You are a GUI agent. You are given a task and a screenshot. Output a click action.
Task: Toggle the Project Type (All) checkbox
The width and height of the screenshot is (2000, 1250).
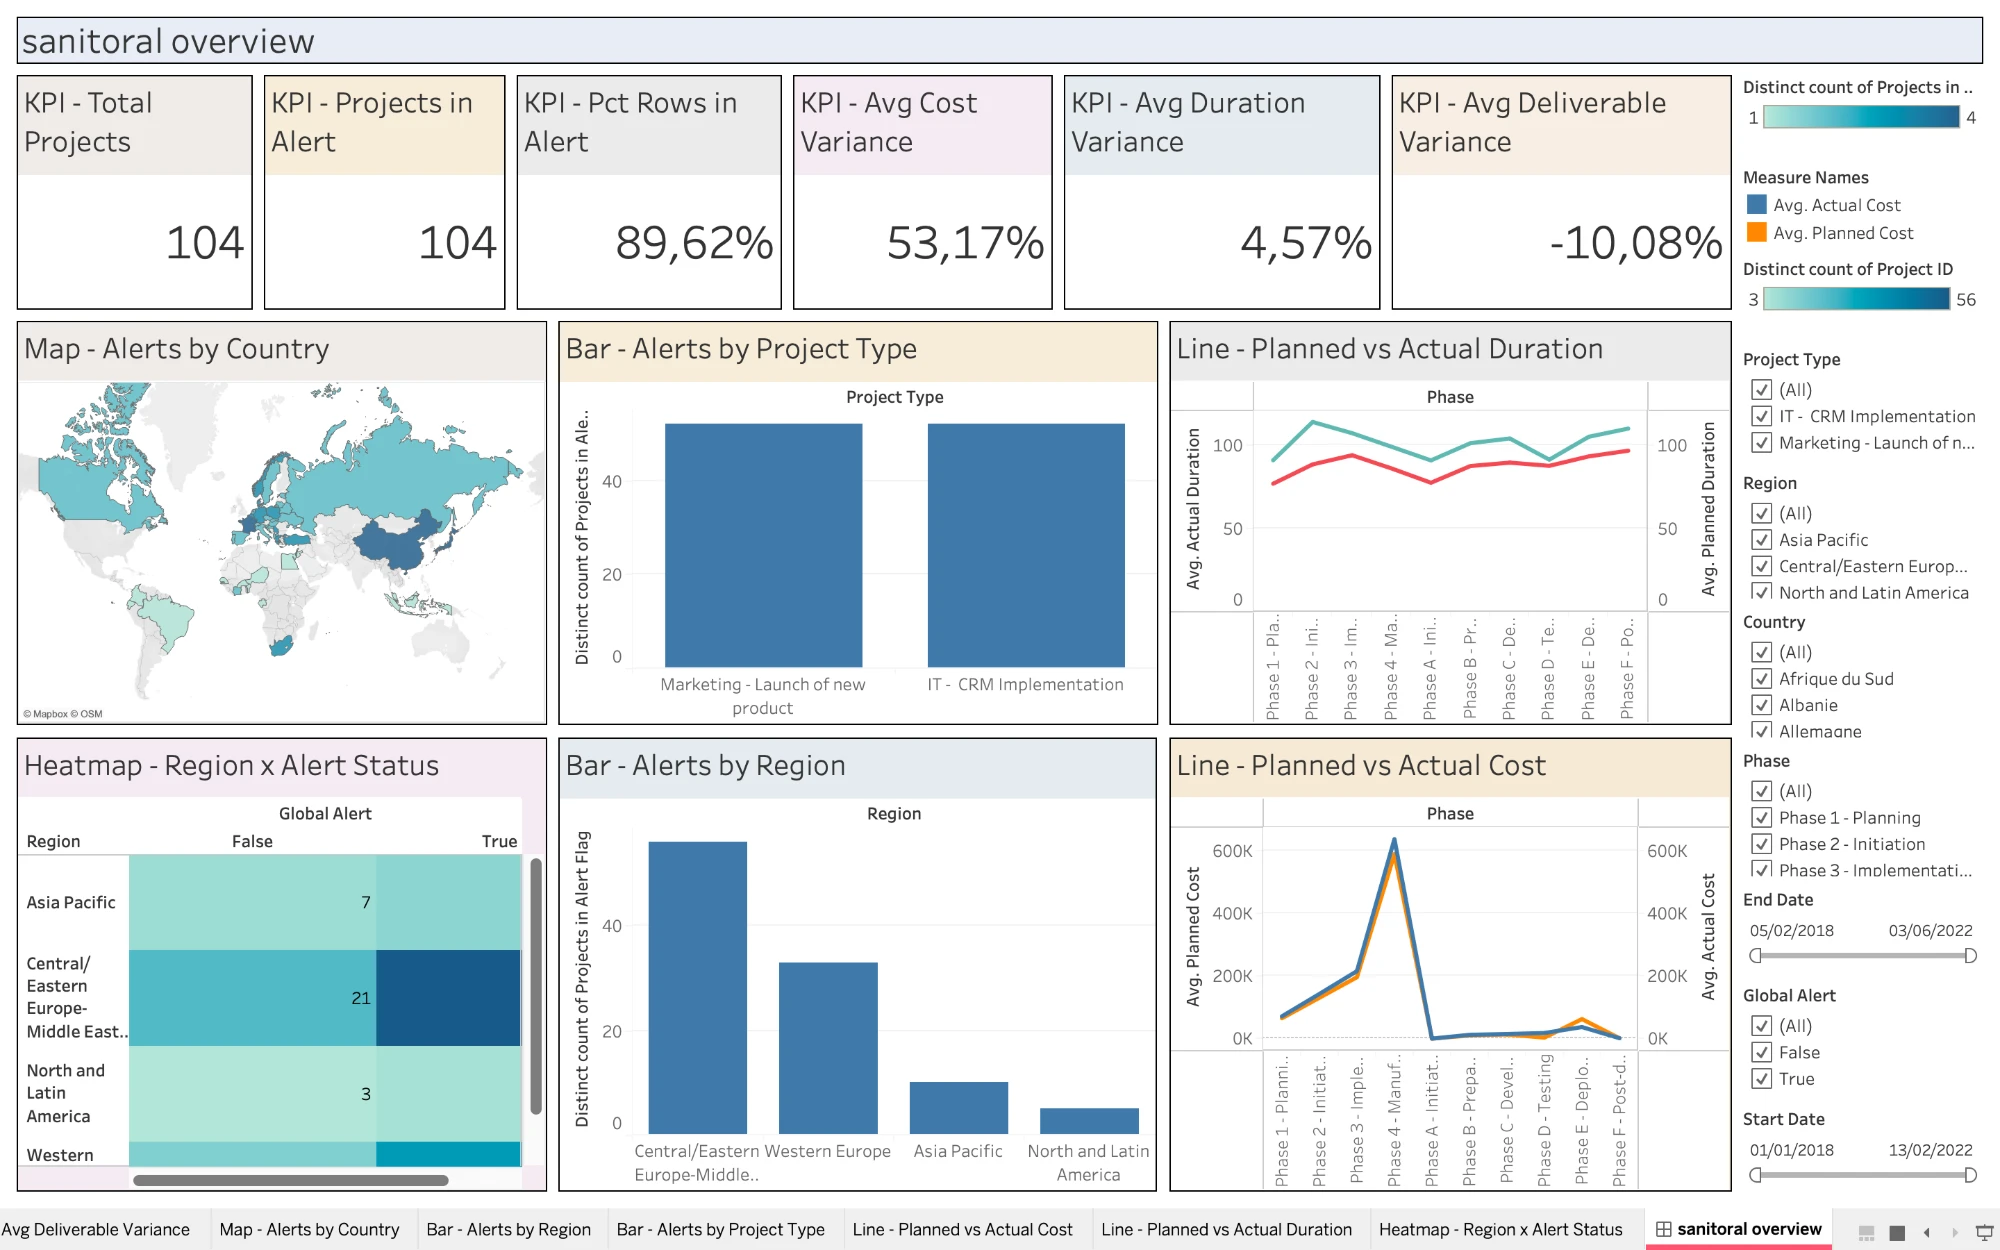click(x=1762, y=390)
